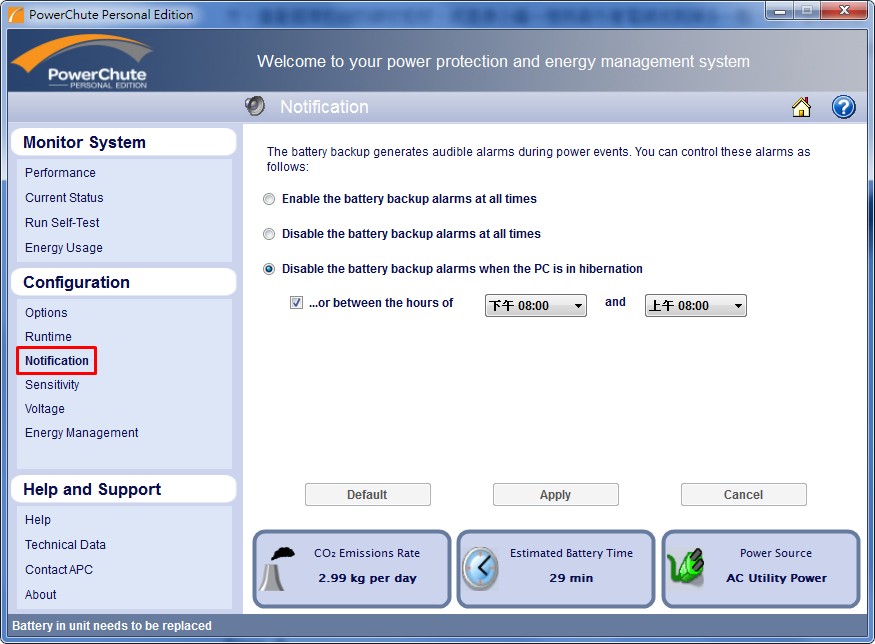875x644 pixels.
Task: Select Enable battery backup alarms at all times
Action: [x=269, y=199]
